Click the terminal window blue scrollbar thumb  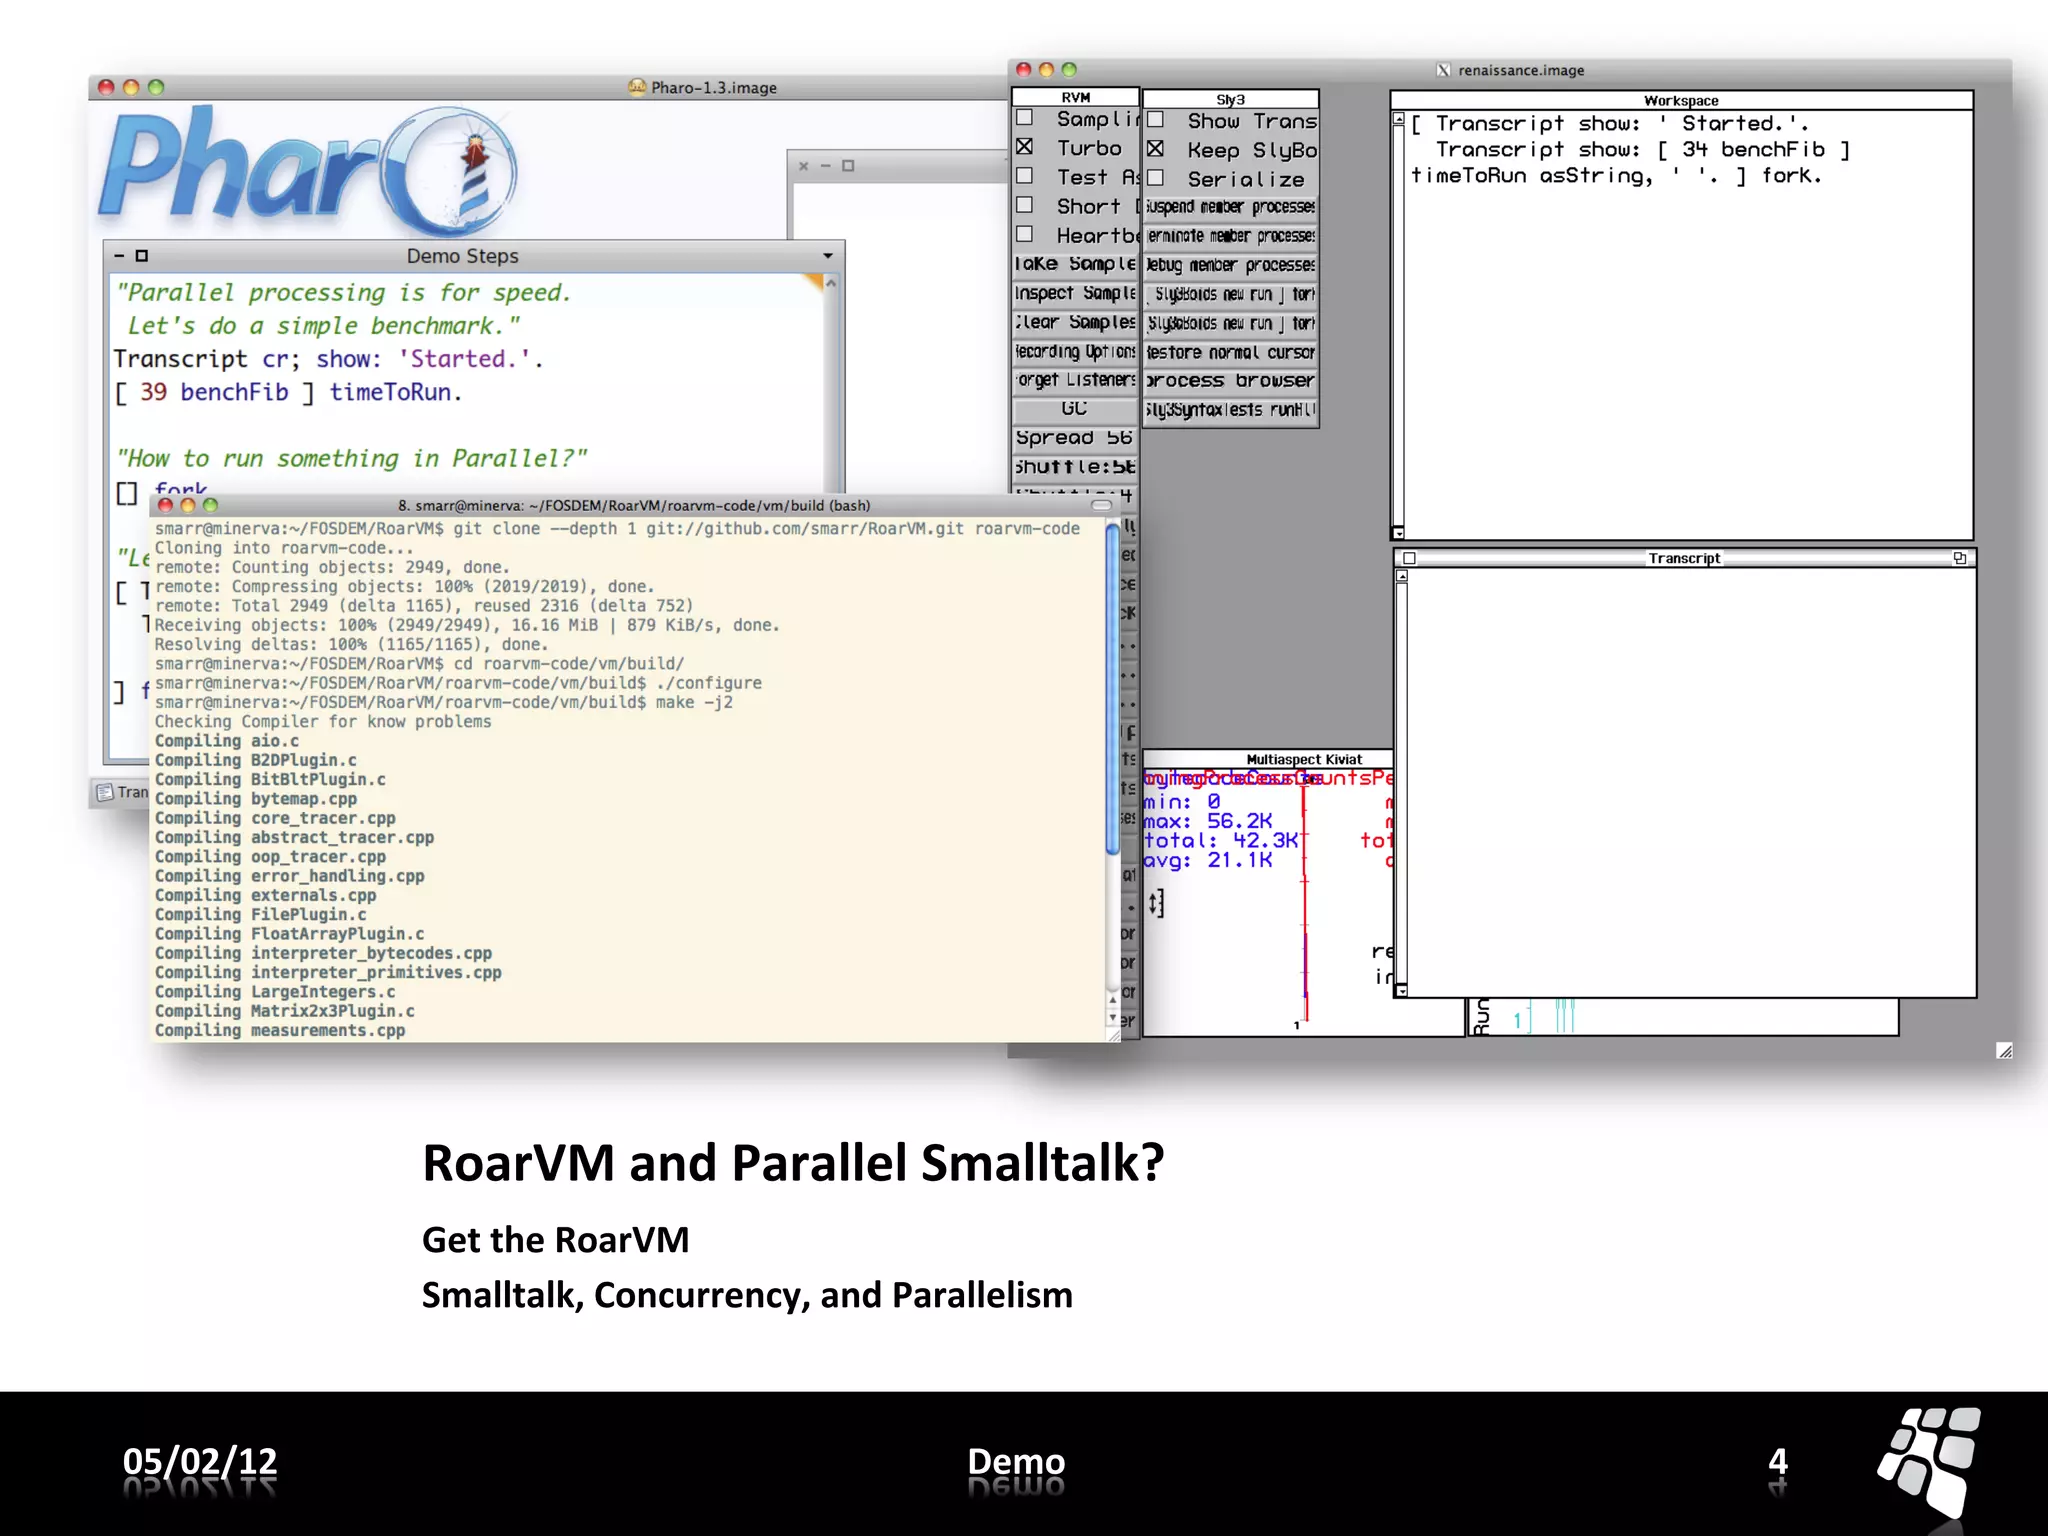[1112, 690]
